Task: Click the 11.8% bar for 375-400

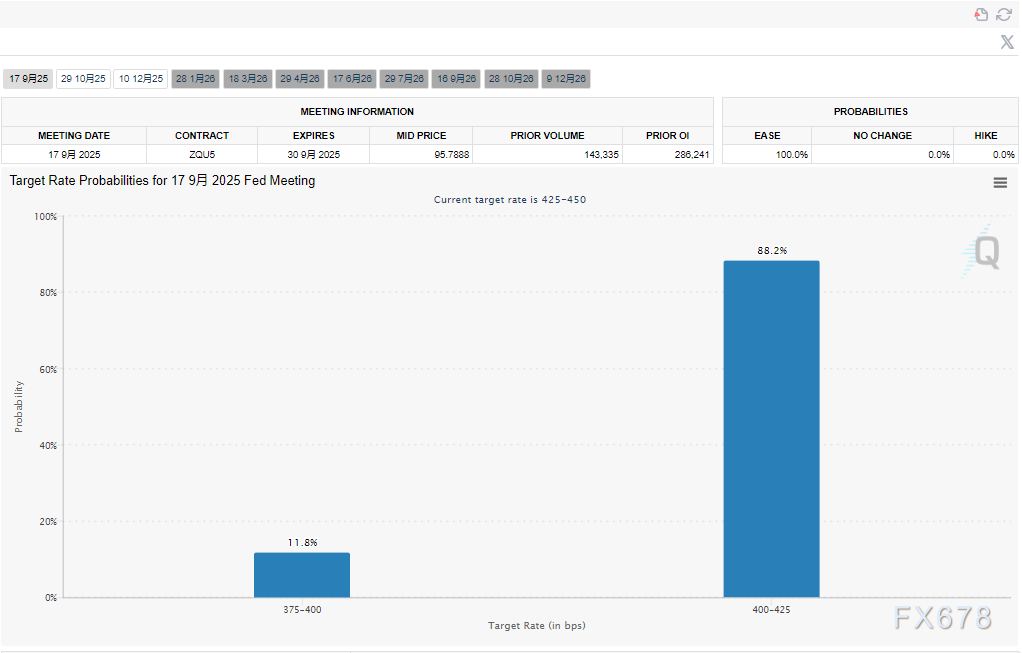Action: [x=302, y=575]
